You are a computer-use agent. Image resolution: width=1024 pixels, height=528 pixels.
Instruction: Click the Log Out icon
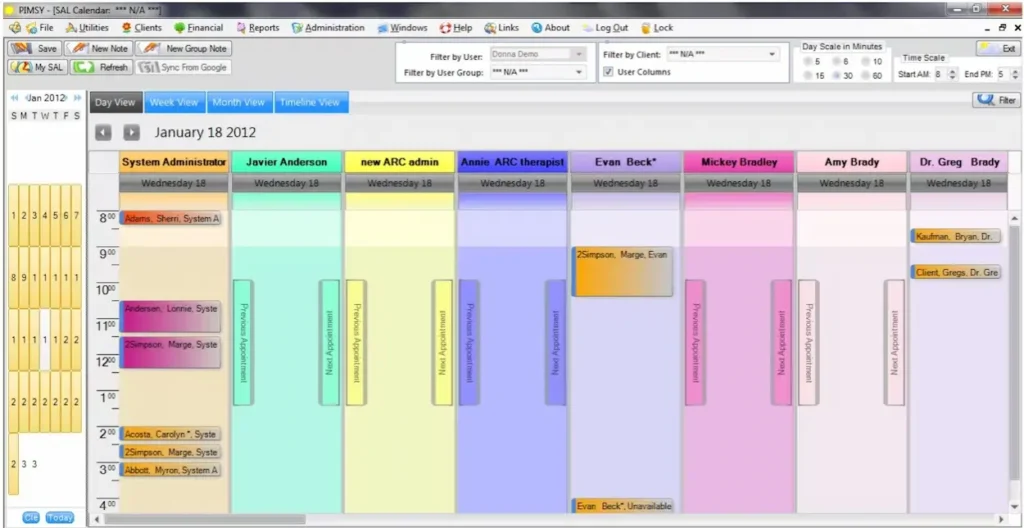point(588,28)
